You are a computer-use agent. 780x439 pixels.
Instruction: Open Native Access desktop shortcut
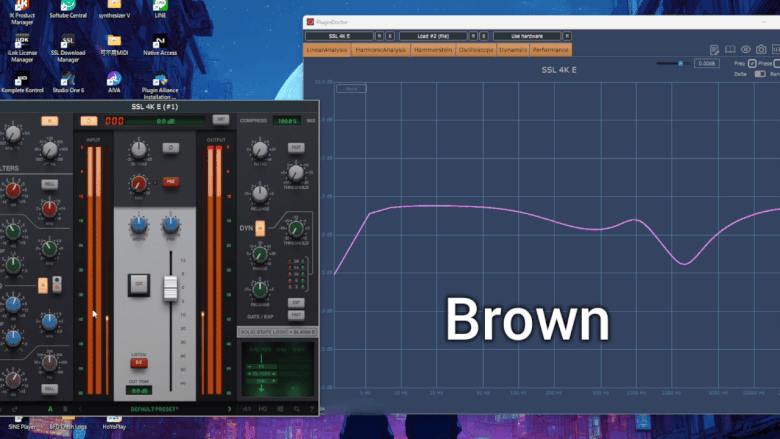coord(160,44)
